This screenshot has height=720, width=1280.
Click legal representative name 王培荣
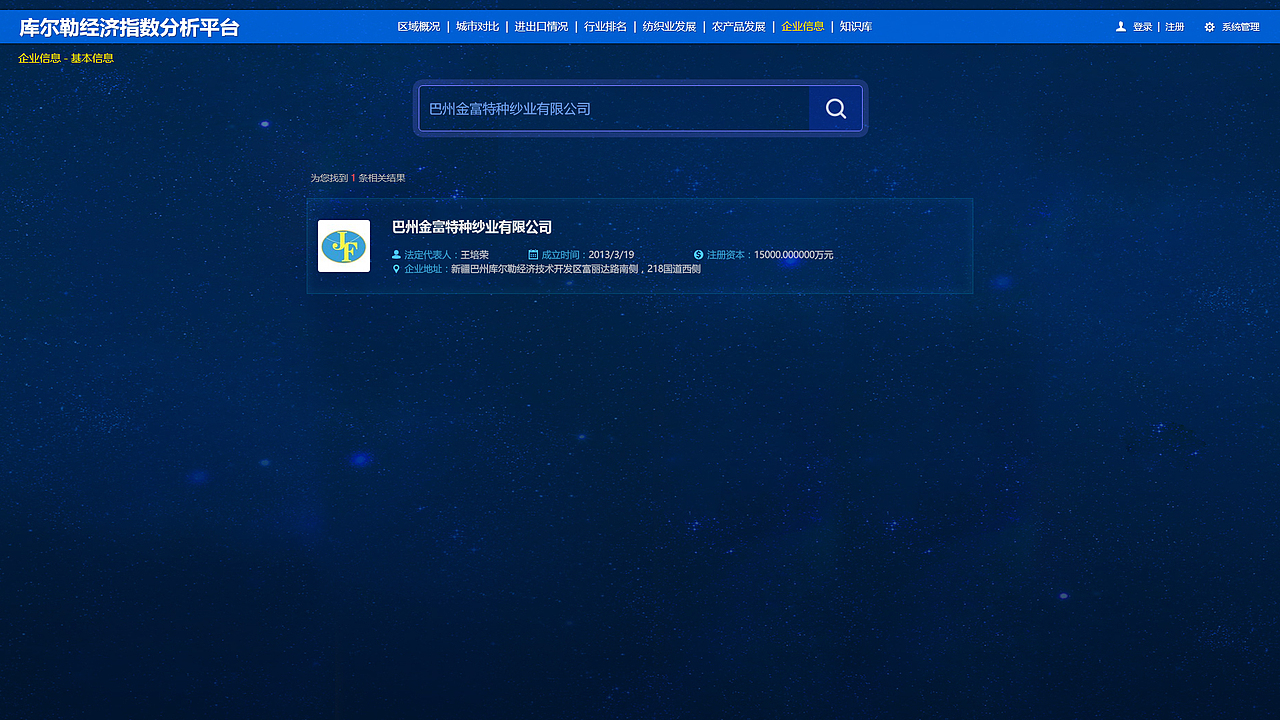point(474,255)
